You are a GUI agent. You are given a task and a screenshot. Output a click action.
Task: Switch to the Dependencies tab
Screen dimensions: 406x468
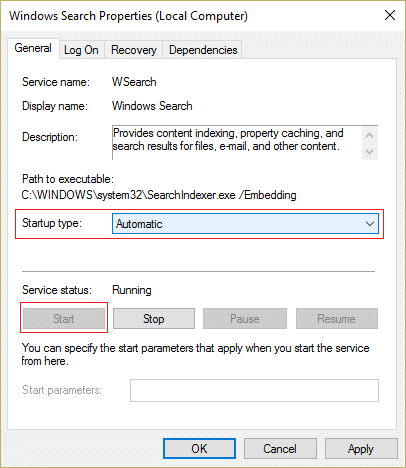(203, 50)
